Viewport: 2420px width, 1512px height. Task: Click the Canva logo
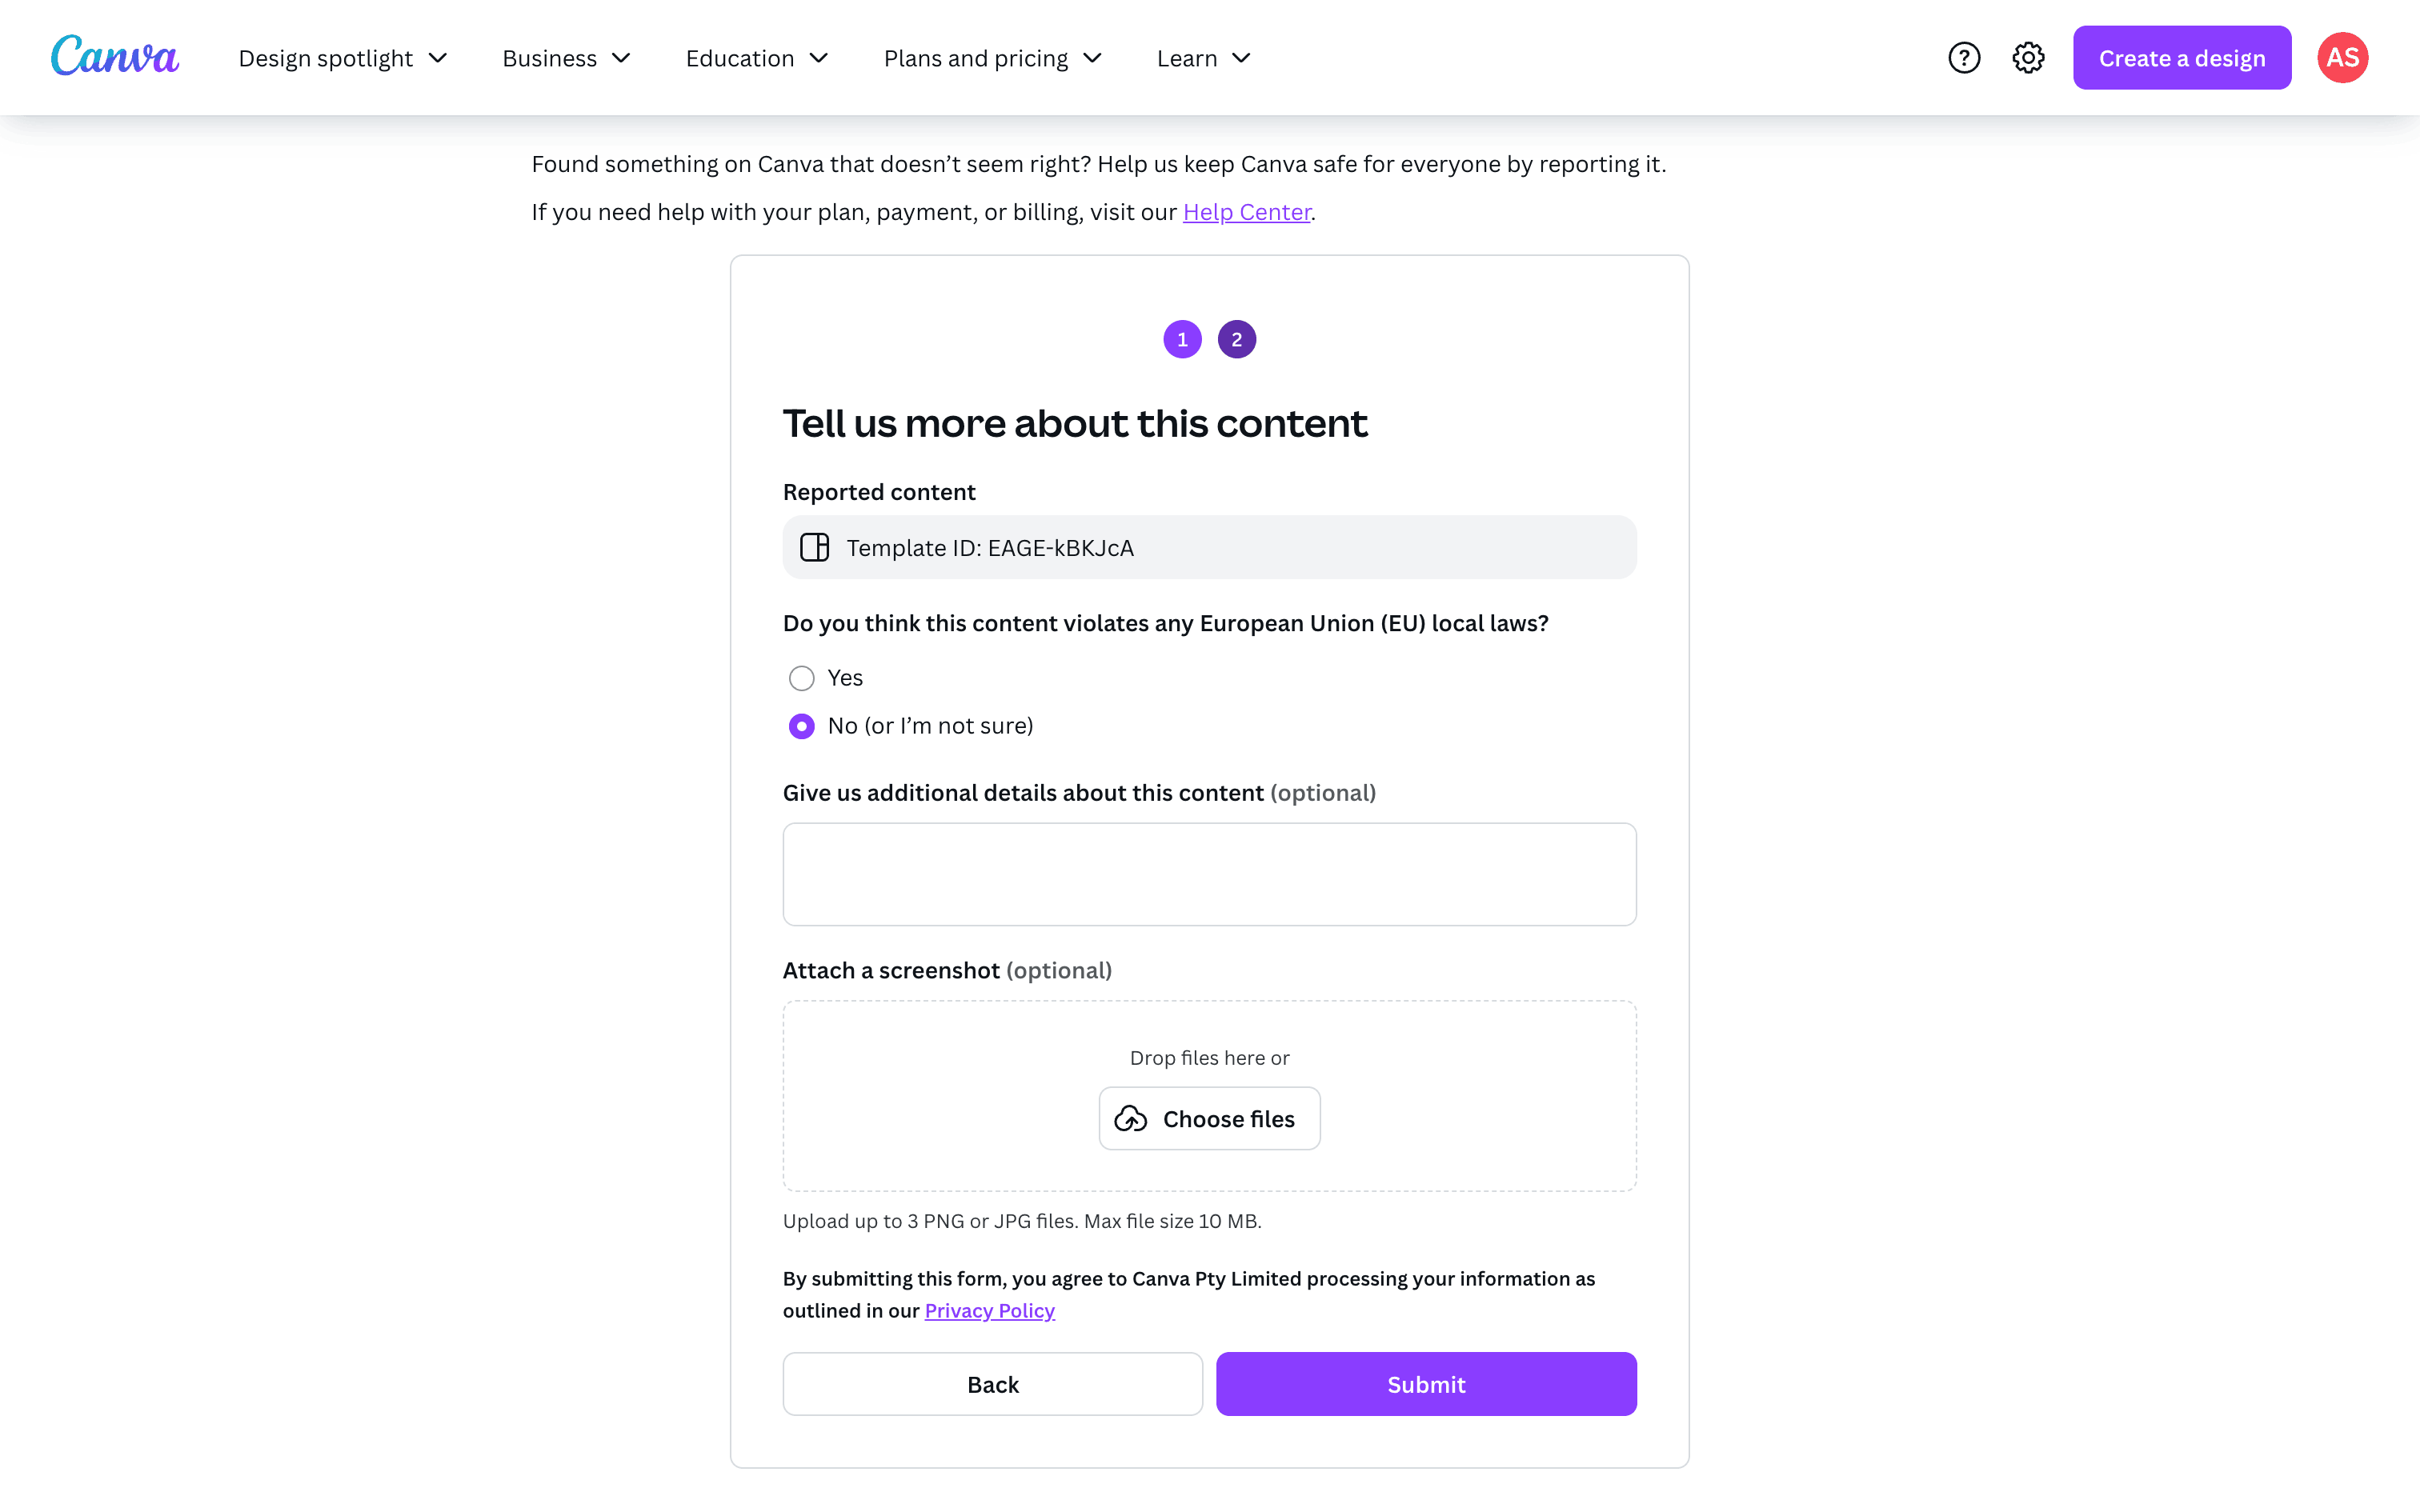[x=115, y=57]
